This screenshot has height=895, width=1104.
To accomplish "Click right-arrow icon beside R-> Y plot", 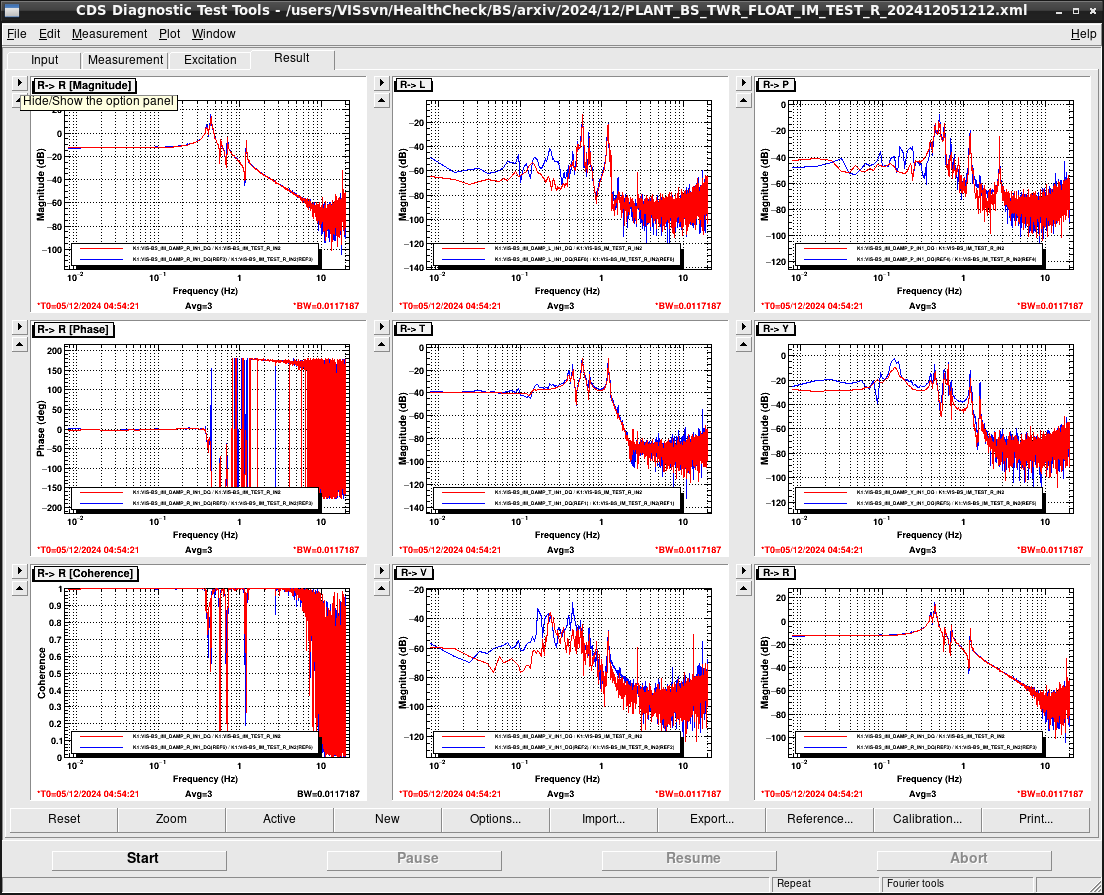I will [744, 327].
